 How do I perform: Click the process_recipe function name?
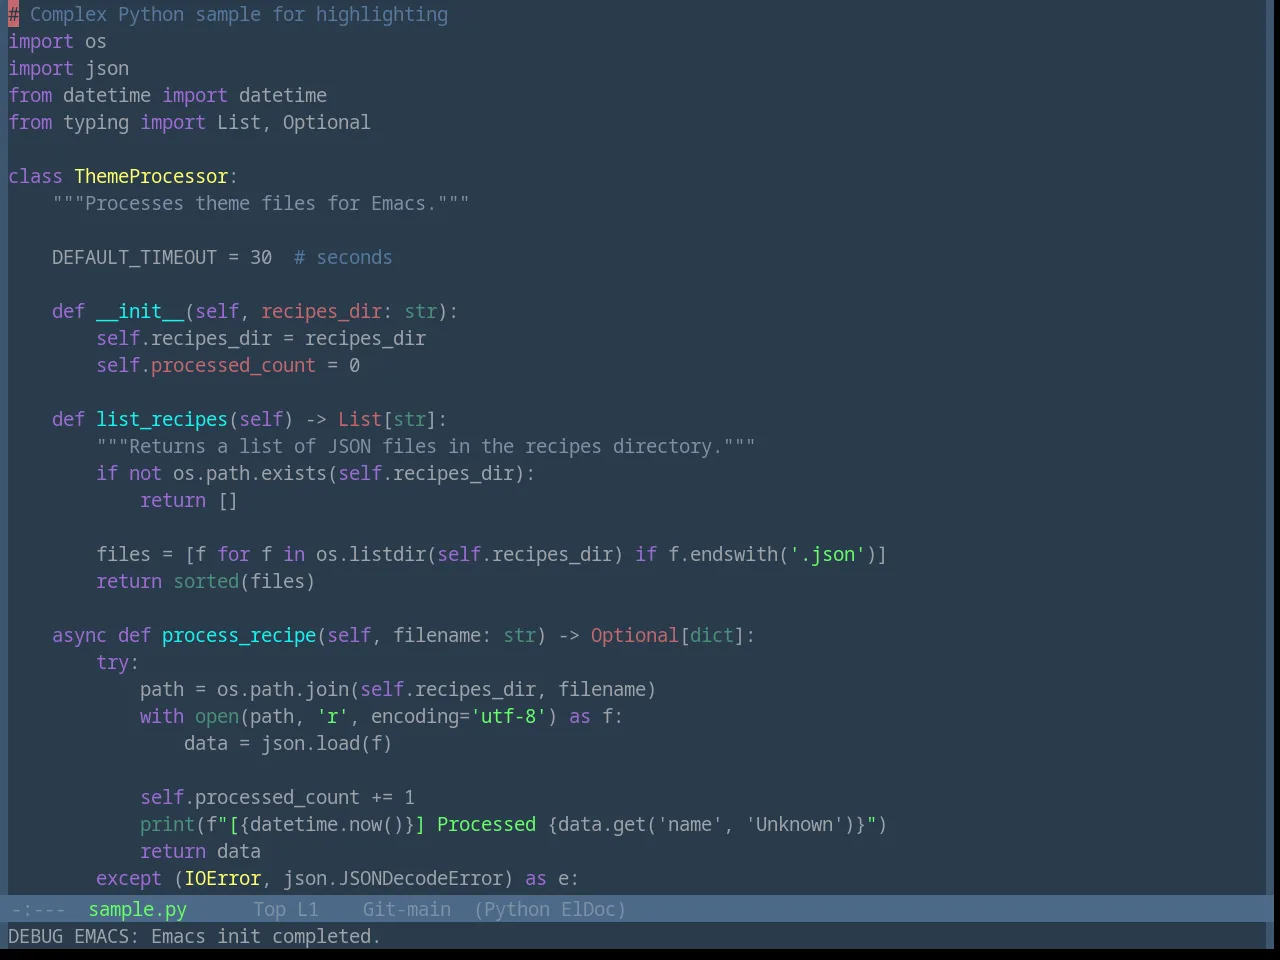239,635
